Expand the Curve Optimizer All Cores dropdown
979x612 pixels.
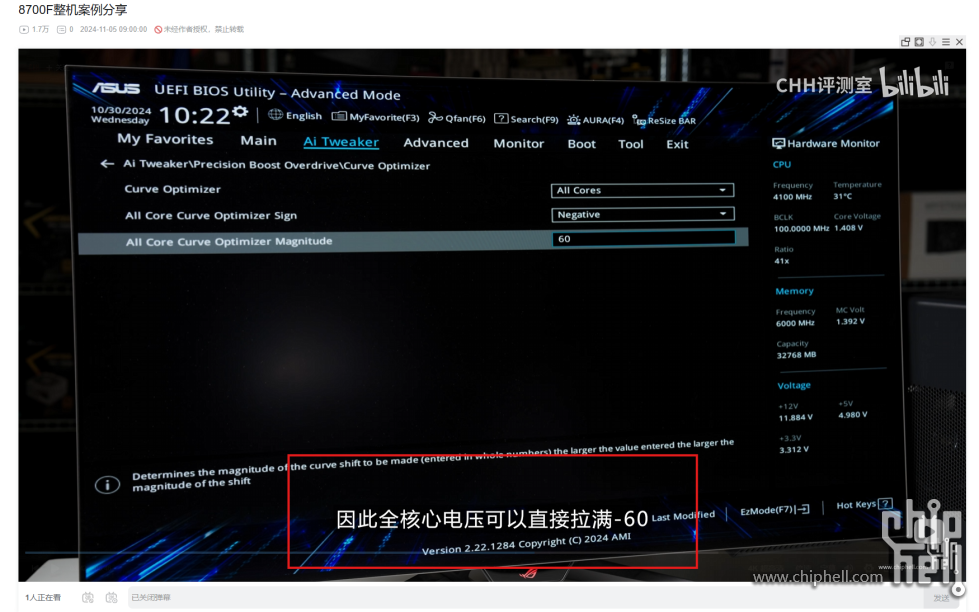click(x=642, y=190)
